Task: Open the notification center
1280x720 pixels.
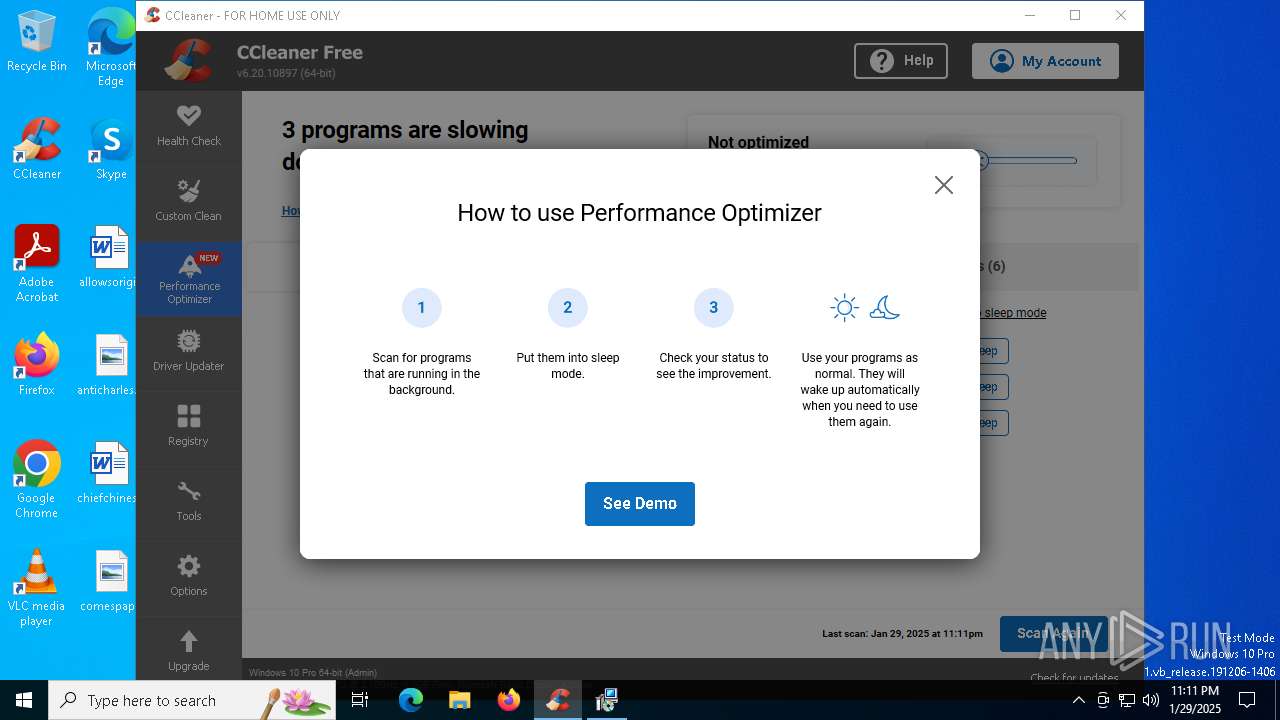Action: [1247, 700]
